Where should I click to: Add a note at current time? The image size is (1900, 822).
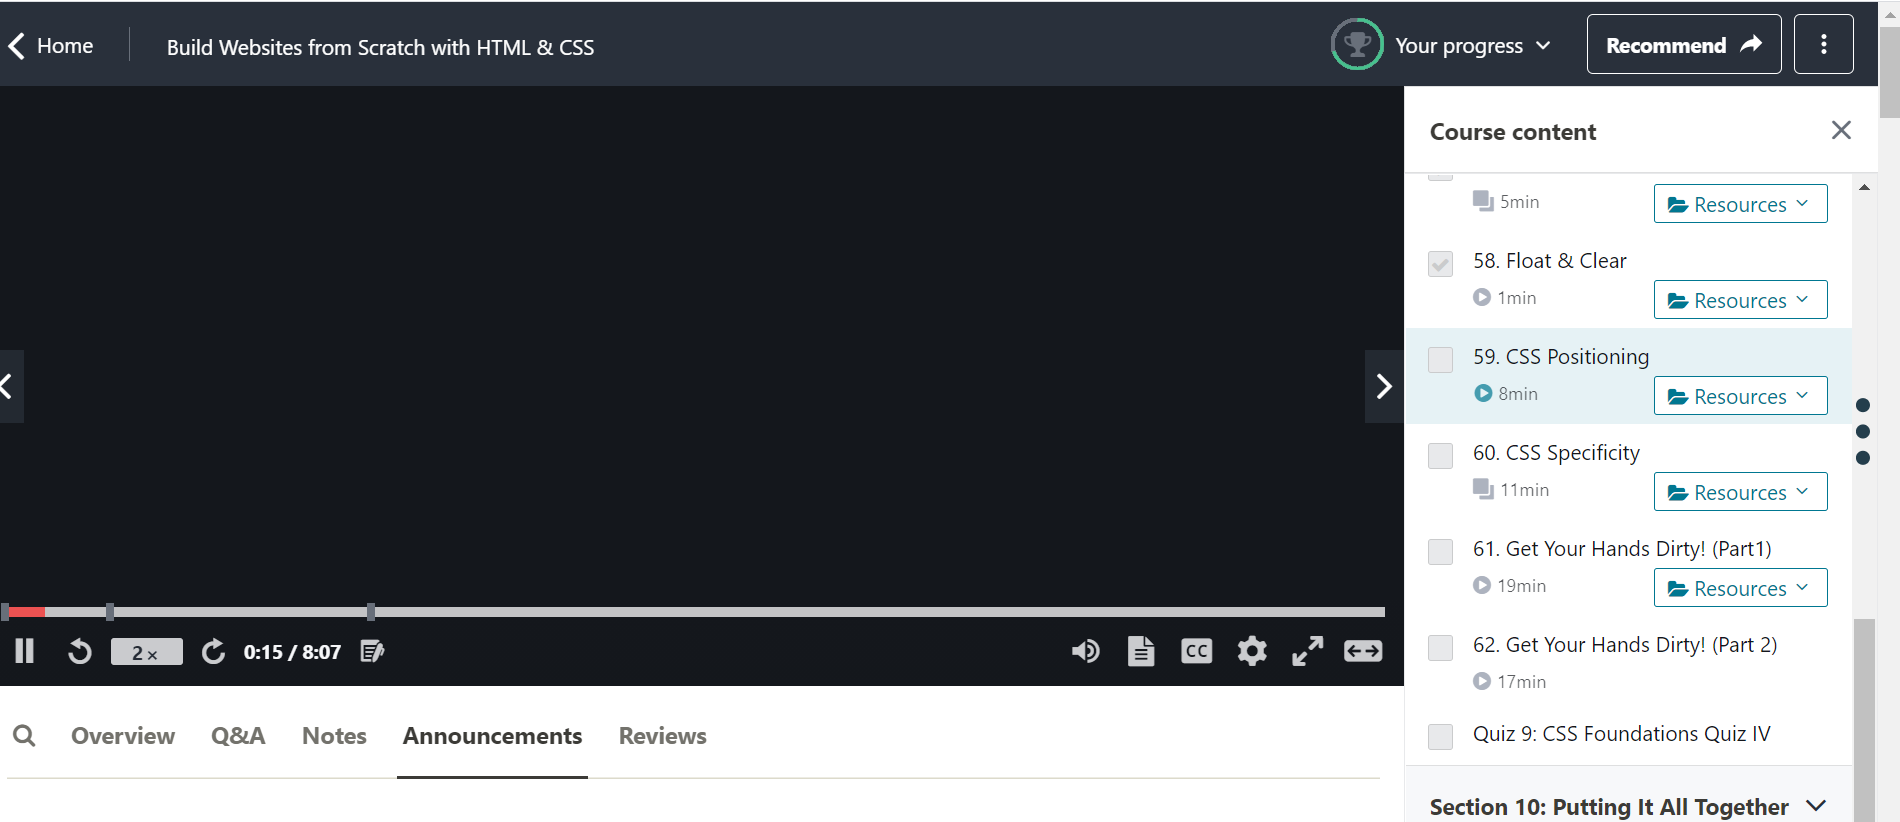coord(372,652)
